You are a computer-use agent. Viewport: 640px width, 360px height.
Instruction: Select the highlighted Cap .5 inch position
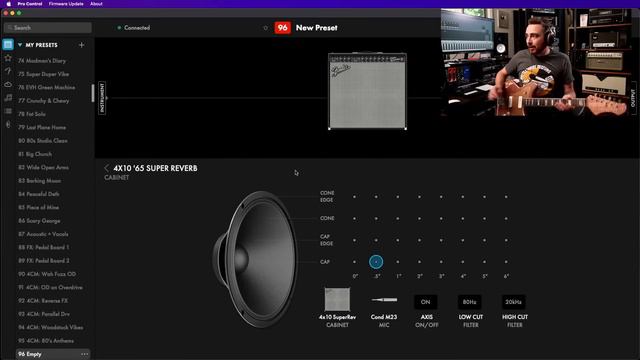click(376, 262)
